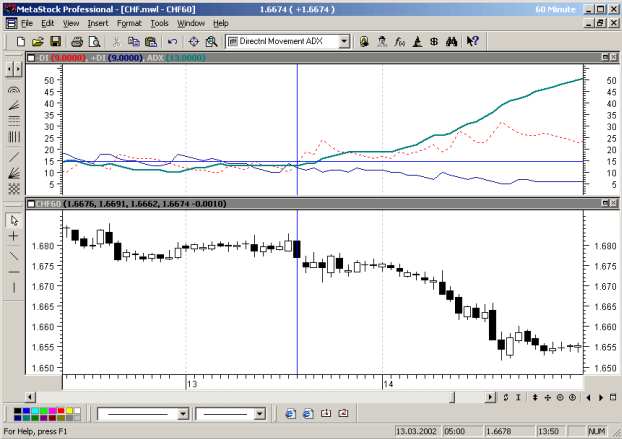Close the ADX indicator inner window pane
Image resolution: width=622 pixels, height=439 pixels.
tap(613, 58)
